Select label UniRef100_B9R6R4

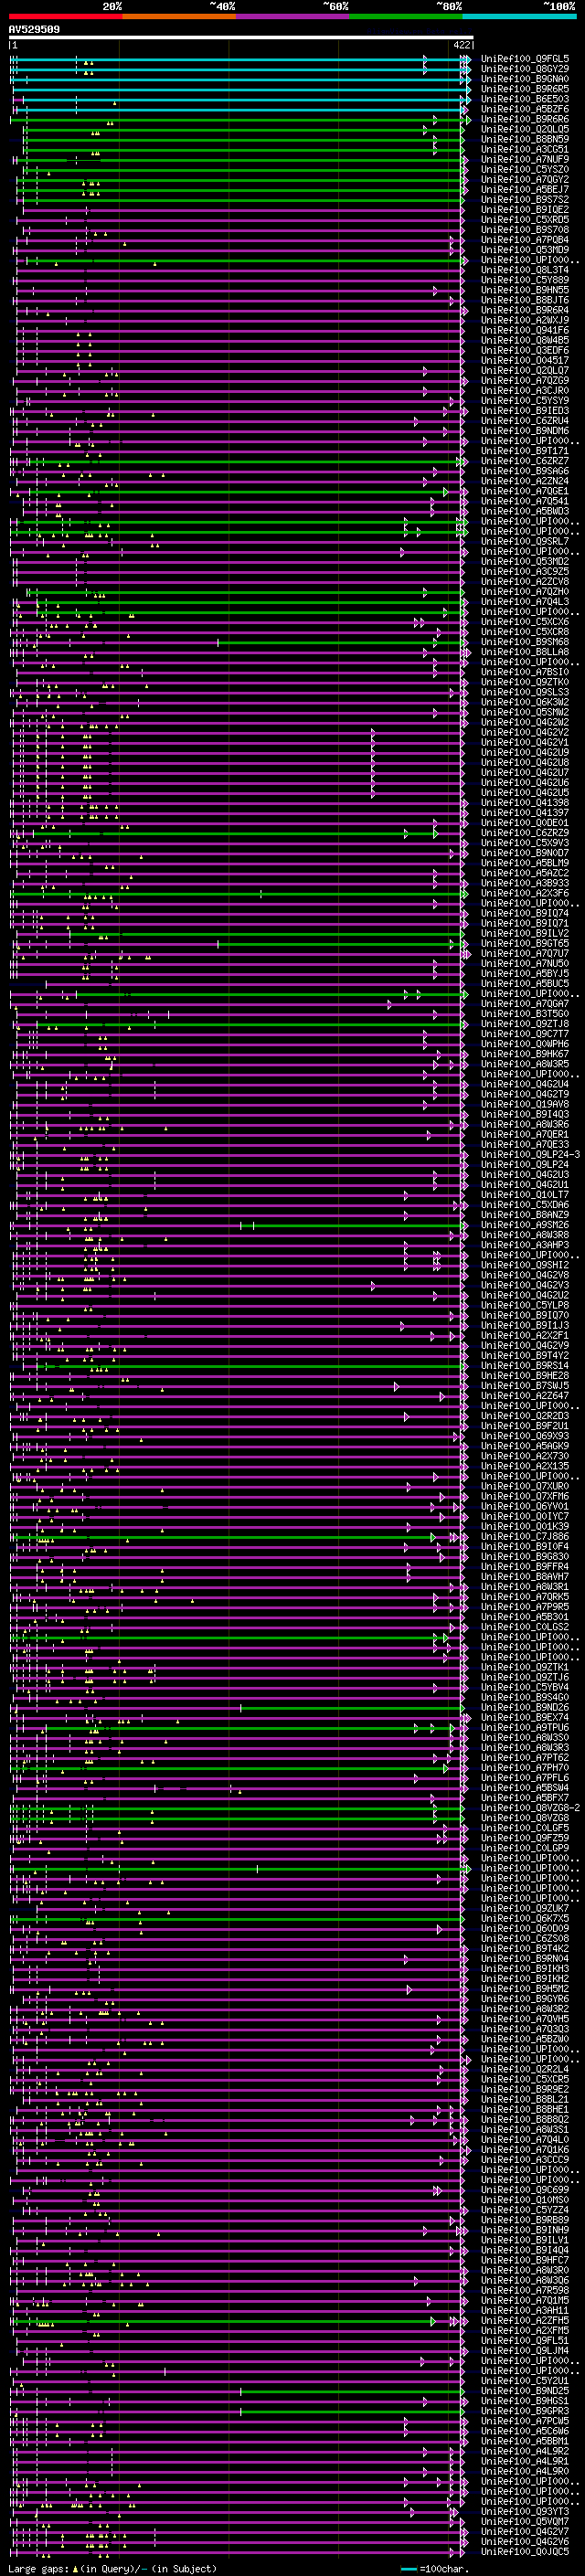525,310
